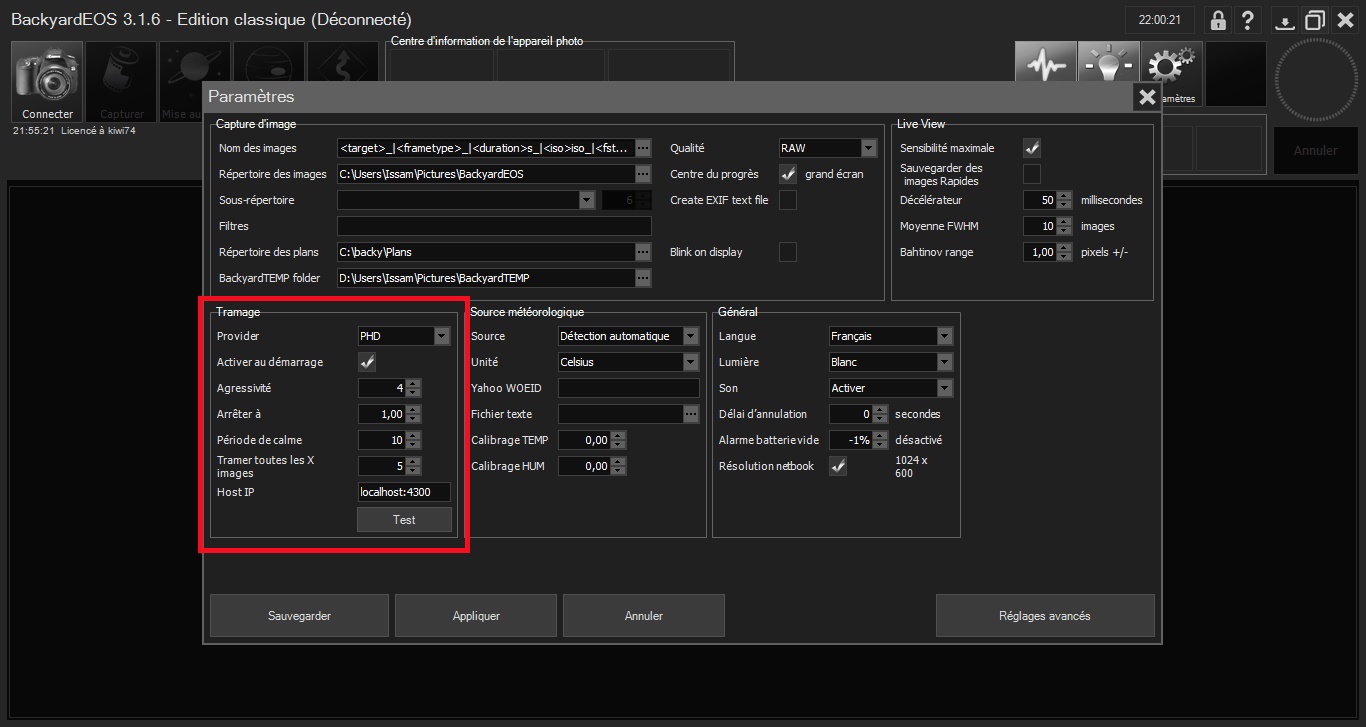1366x727 pixels.
Task: Uncheck Activer au démarrage checkbox
Action: click(x=367, y=362)
